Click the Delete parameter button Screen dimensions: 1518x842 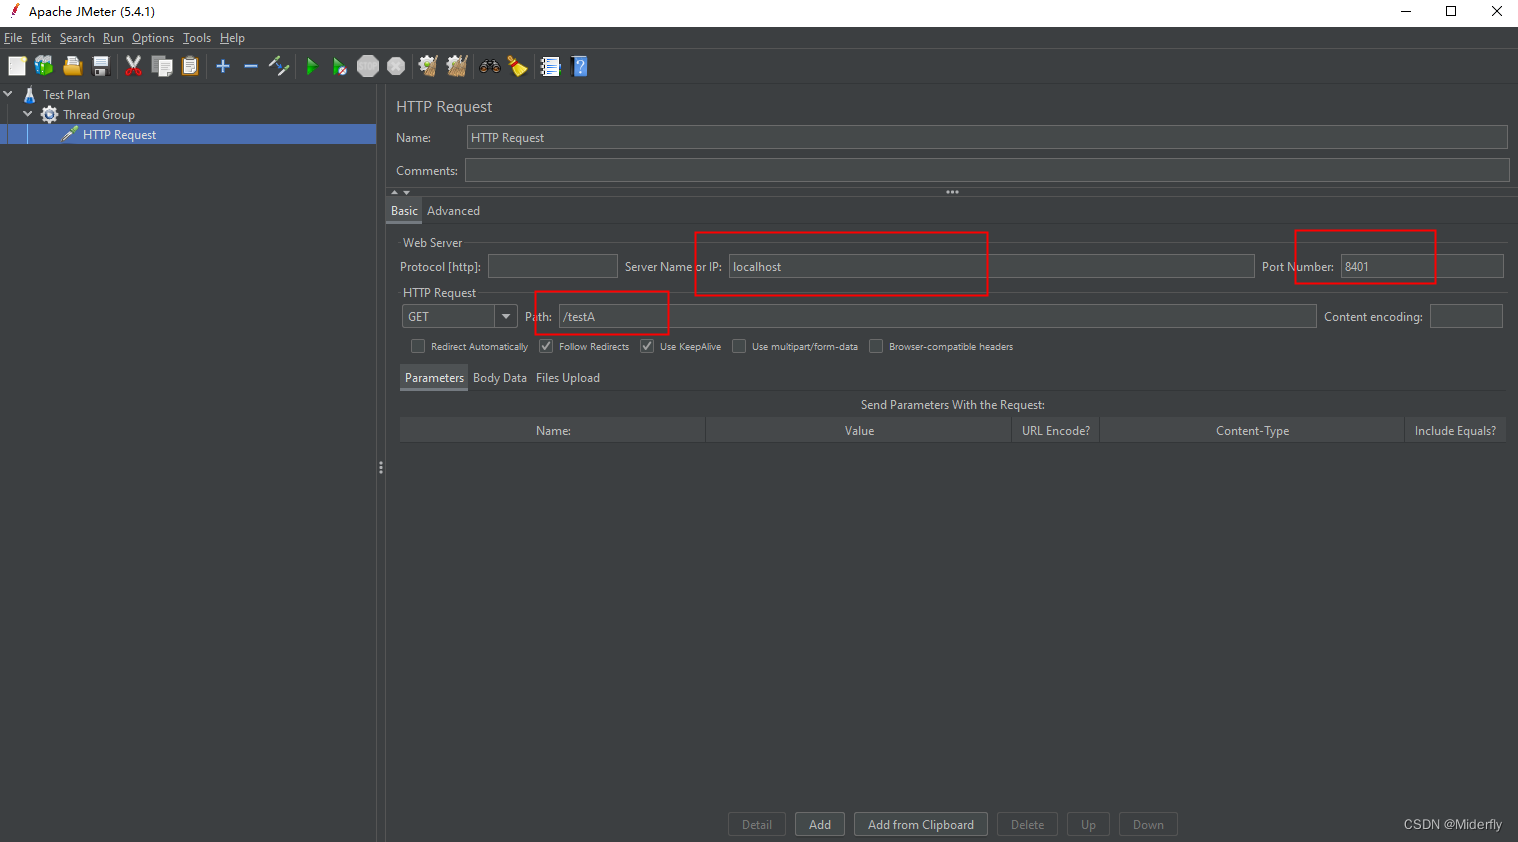pyautogui.click(x=1027, y=824)
